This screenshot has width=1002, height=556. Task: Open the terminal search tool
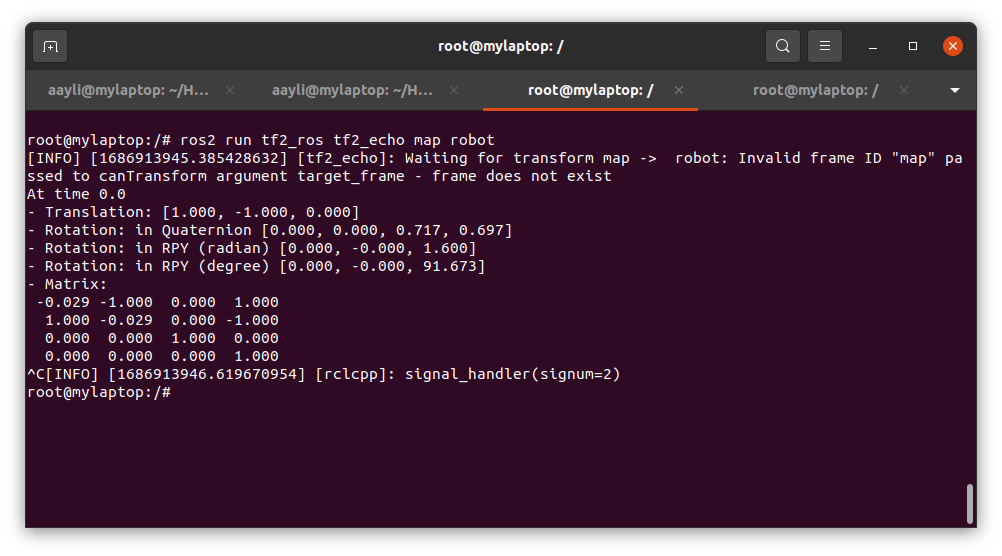(782, 46)
